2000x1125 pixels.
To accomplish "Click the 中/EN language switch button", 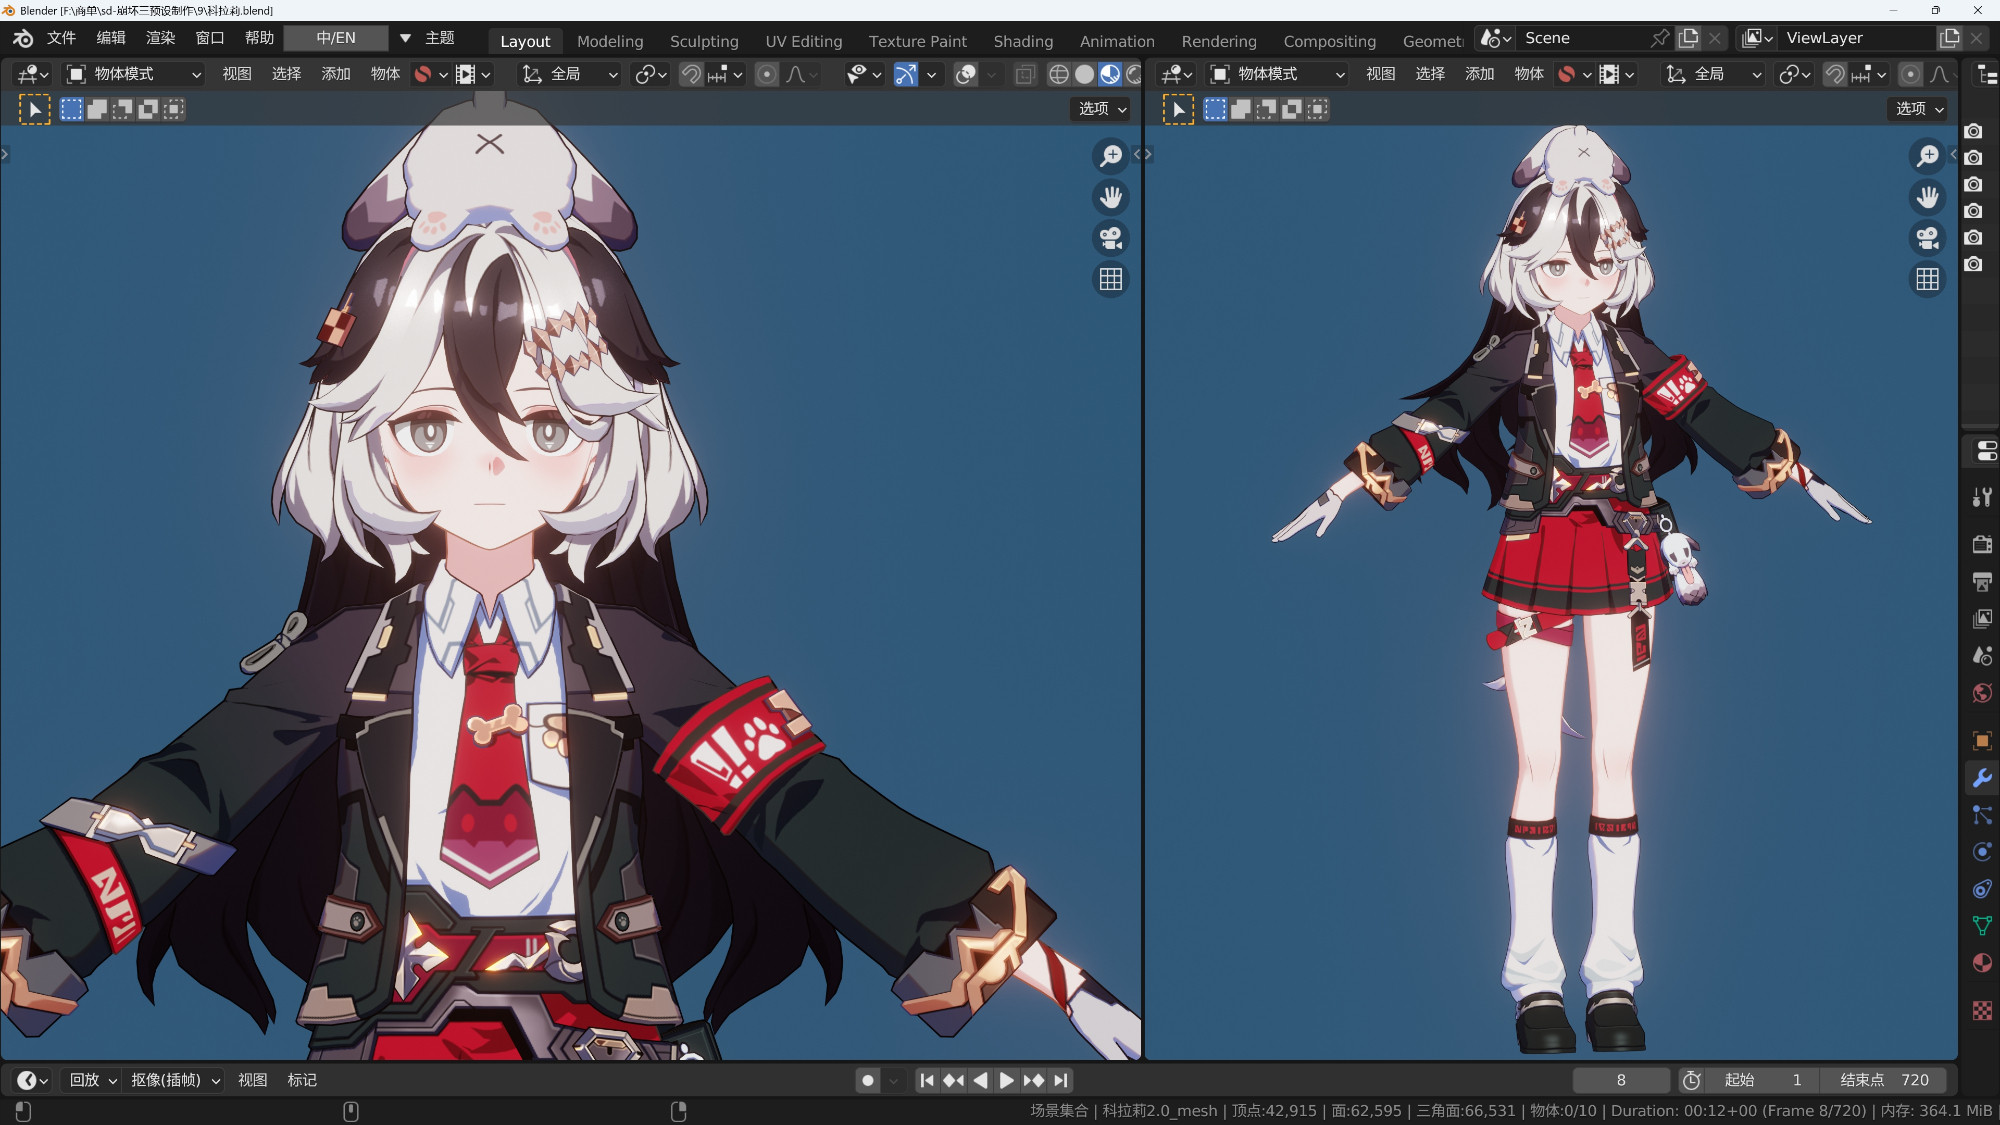I will pyautogui.click(x=336, y=38).
